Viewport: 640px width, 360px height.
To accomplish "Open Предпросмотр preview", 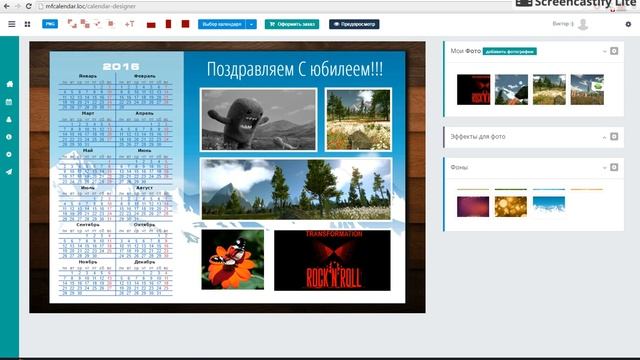I will [x=354, y=24].
